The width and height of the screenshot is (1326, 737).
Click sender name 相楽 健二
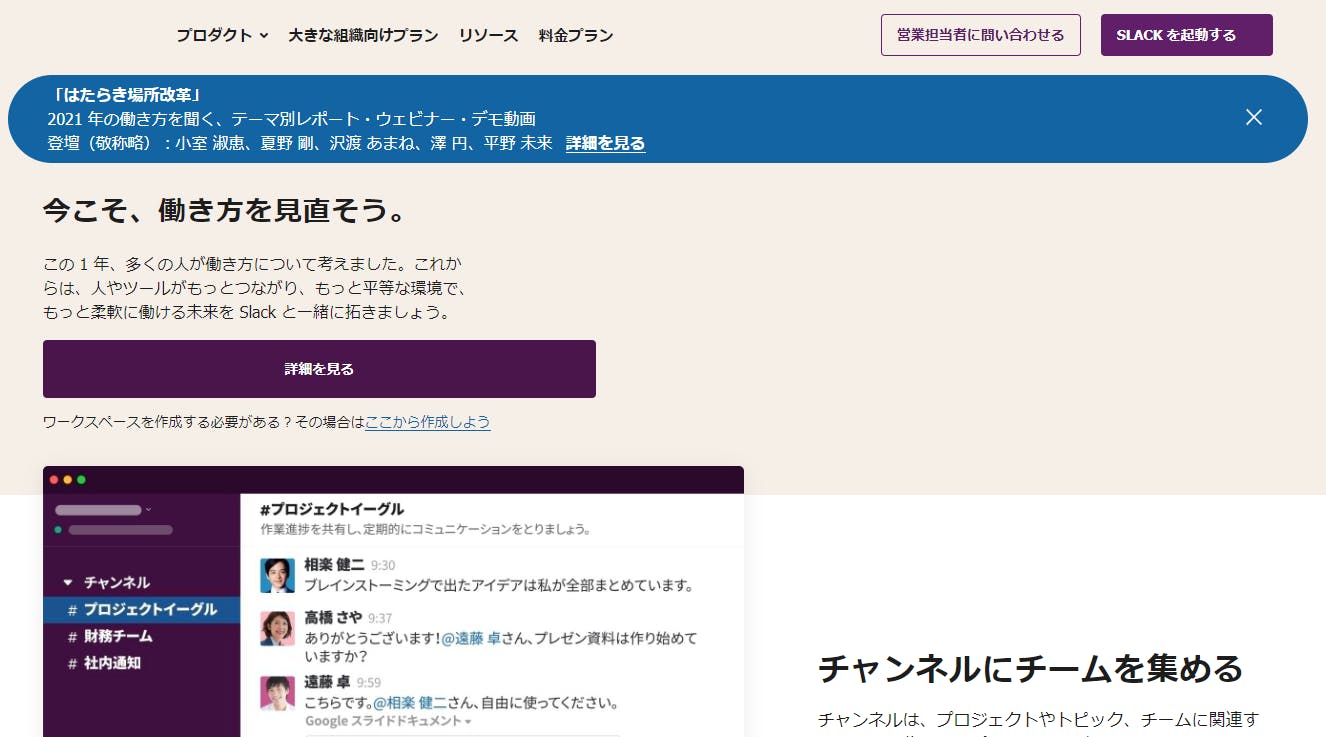tap(334, 564)
